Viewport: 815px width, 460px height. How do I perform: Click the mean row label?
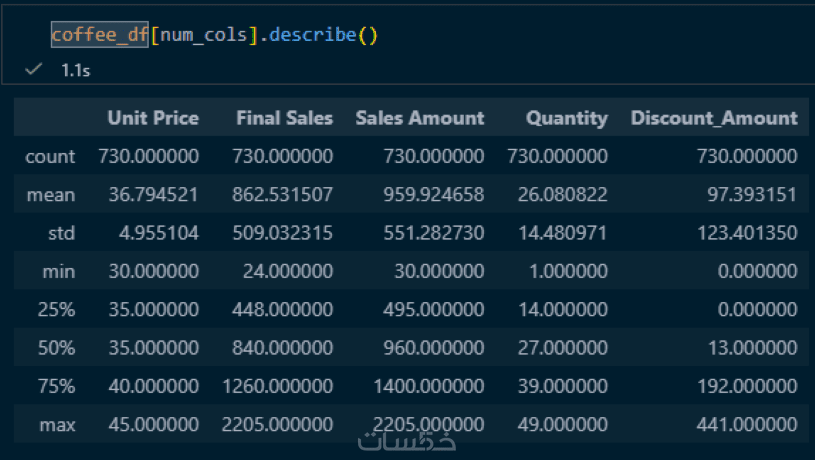(50, 195)
